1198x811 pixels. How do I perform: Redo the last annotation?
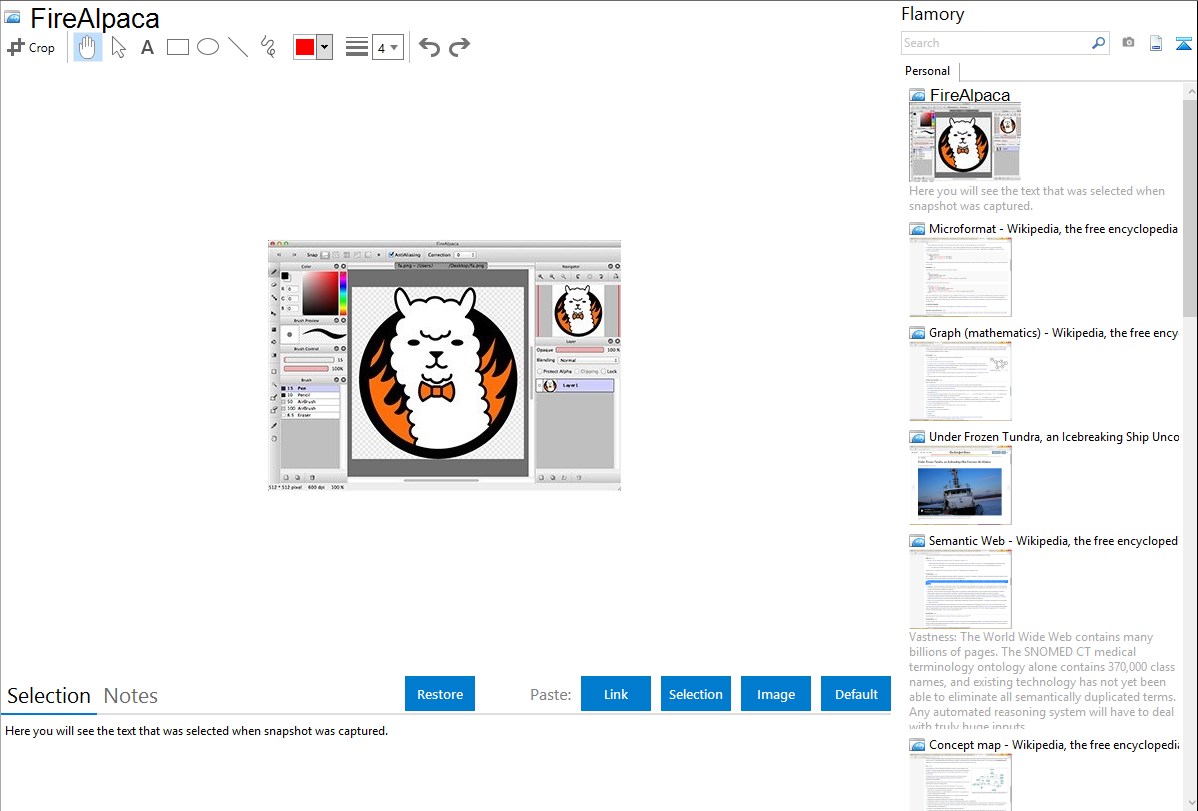tap(459, 47)
